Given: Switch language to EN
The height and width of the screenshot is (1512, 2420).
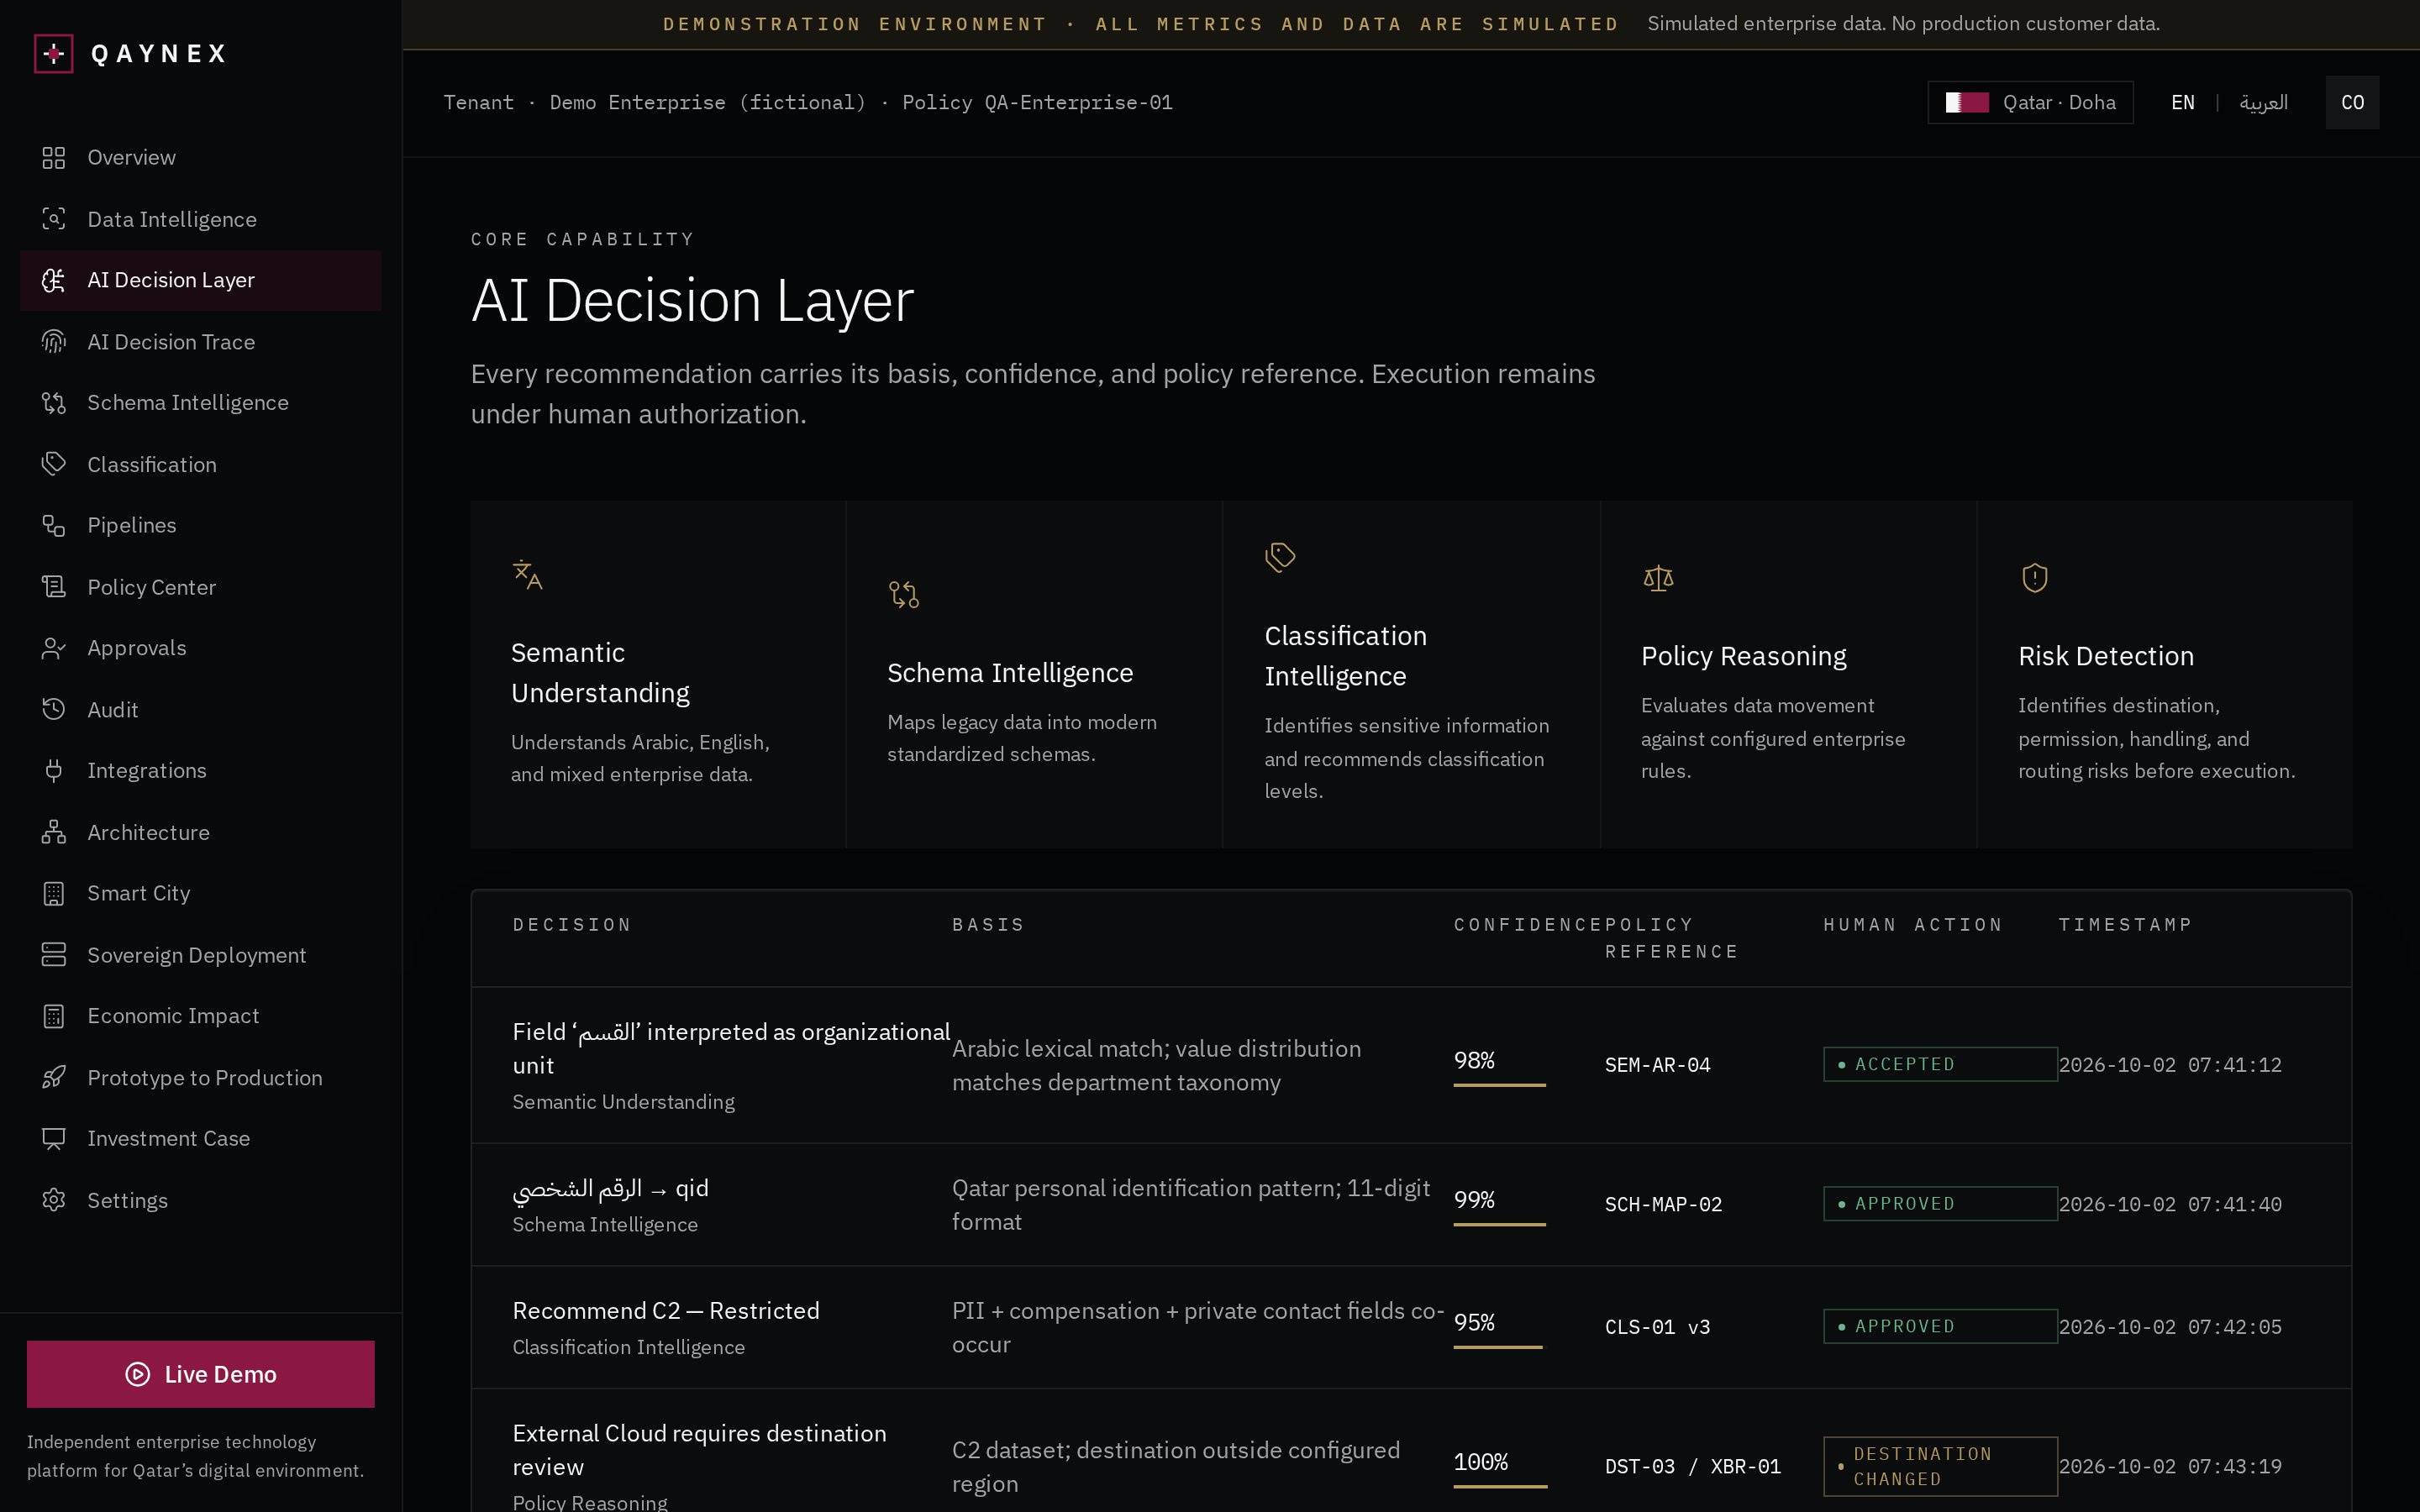Looking at the screenshot, I should click(2183, 103).
